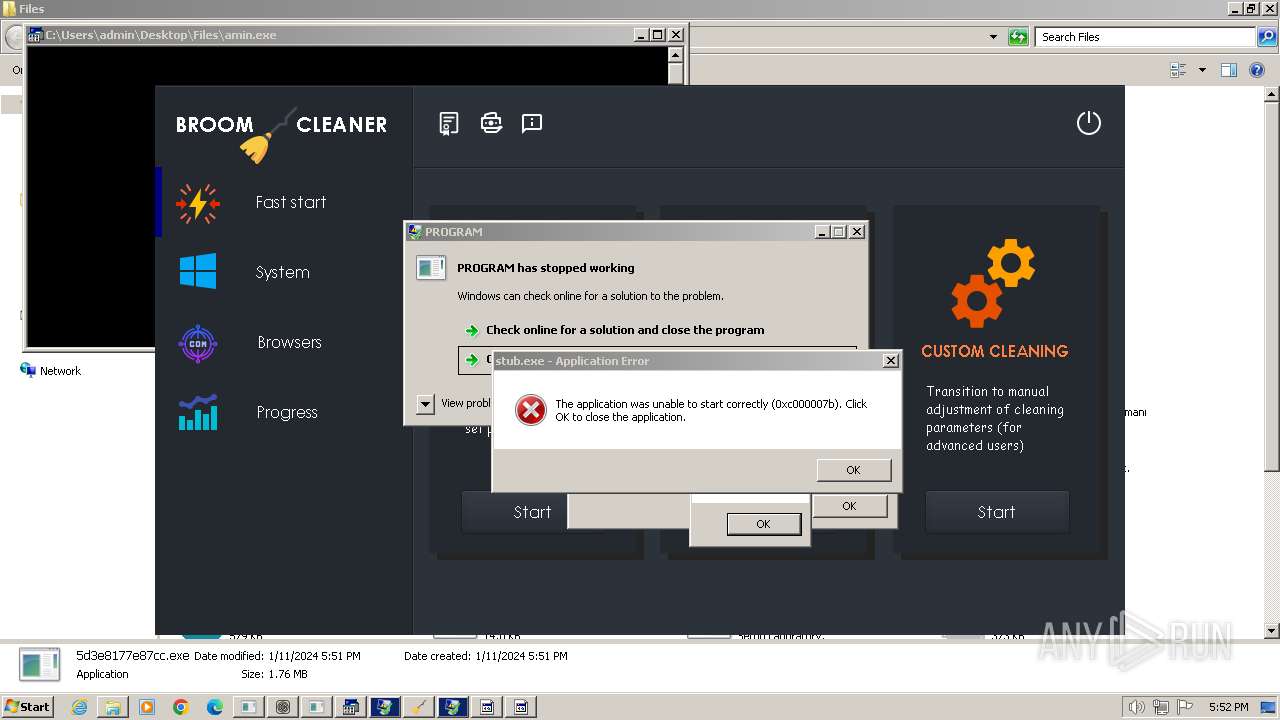Click Start under Custom Cleaning card
Image resolution: width=1280 pixels, height=720 pixels.
click(x=997, y=512)
